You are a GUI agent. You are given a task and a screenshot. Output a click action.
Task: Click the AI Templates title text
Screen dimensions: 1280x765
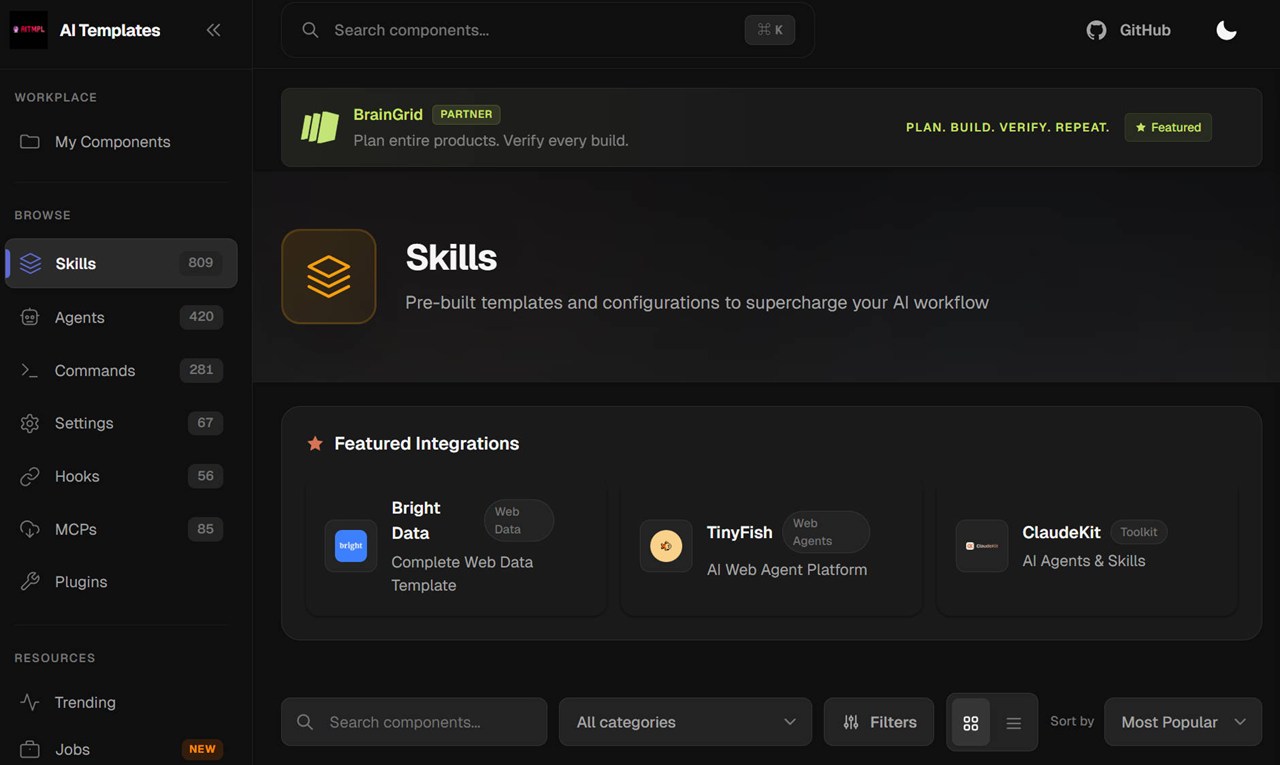pos(110,30)
